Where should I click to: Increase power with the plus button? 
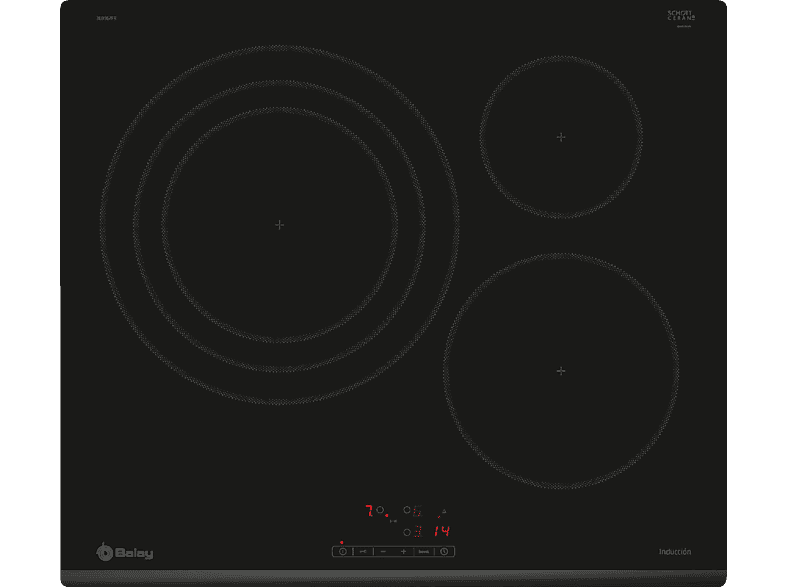click(404, 551)
